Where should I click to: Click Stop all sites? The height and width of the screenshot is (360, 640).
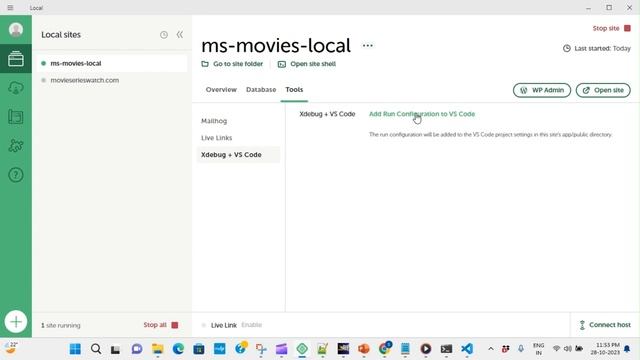click(161, 325)
